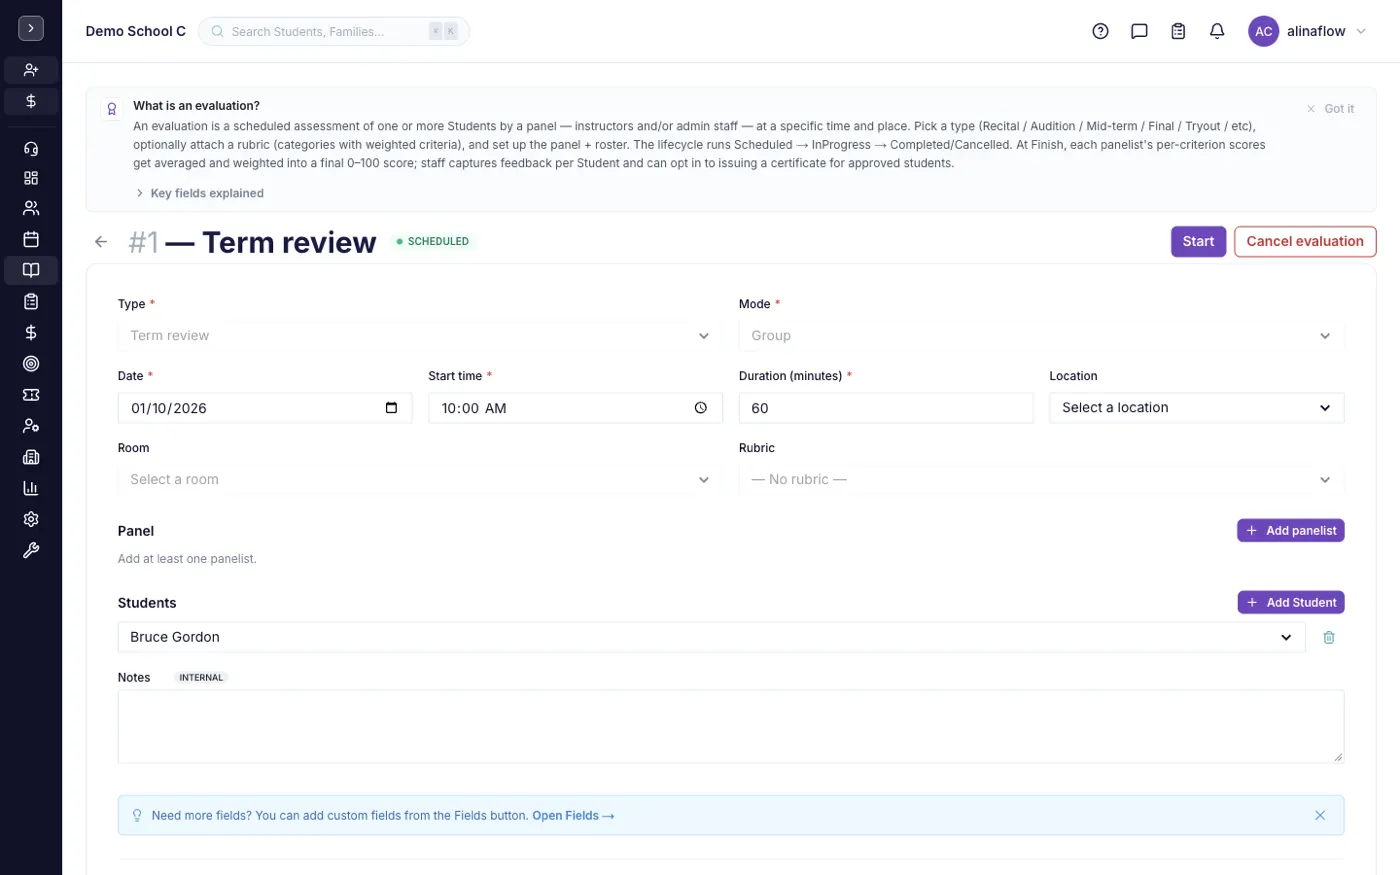Open the Select a location dropdown
1400x875 pixels.
click(1196, 408)
